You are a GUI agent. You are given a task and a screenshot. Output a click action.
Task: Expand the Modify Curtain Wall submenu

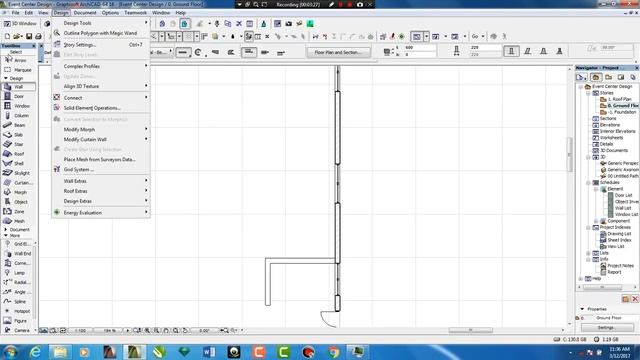[x=101, y=140]
